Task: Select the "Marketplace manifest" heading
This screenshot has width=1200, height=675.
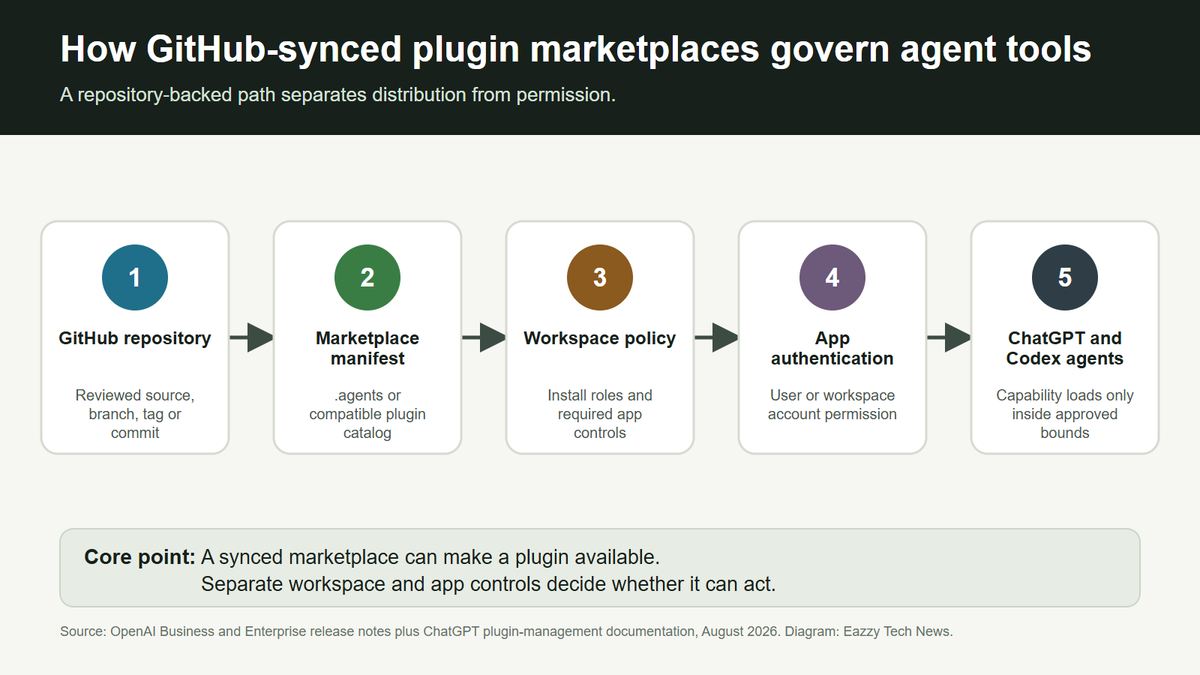Action: pyautogui.click(x=367, y=348)
